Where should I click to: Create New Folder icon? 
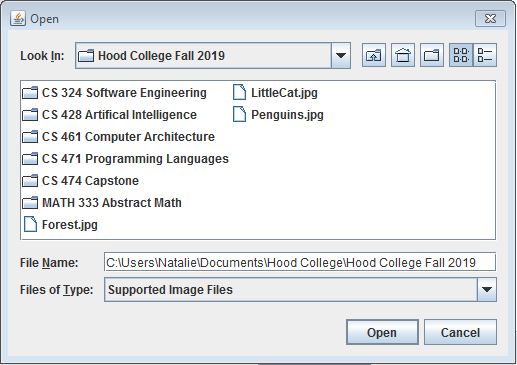click(x=432, y=55)
